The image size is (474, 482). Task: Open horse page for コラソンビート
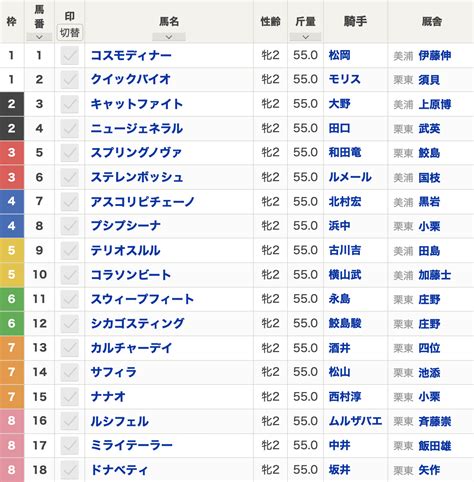click(131, 275)
